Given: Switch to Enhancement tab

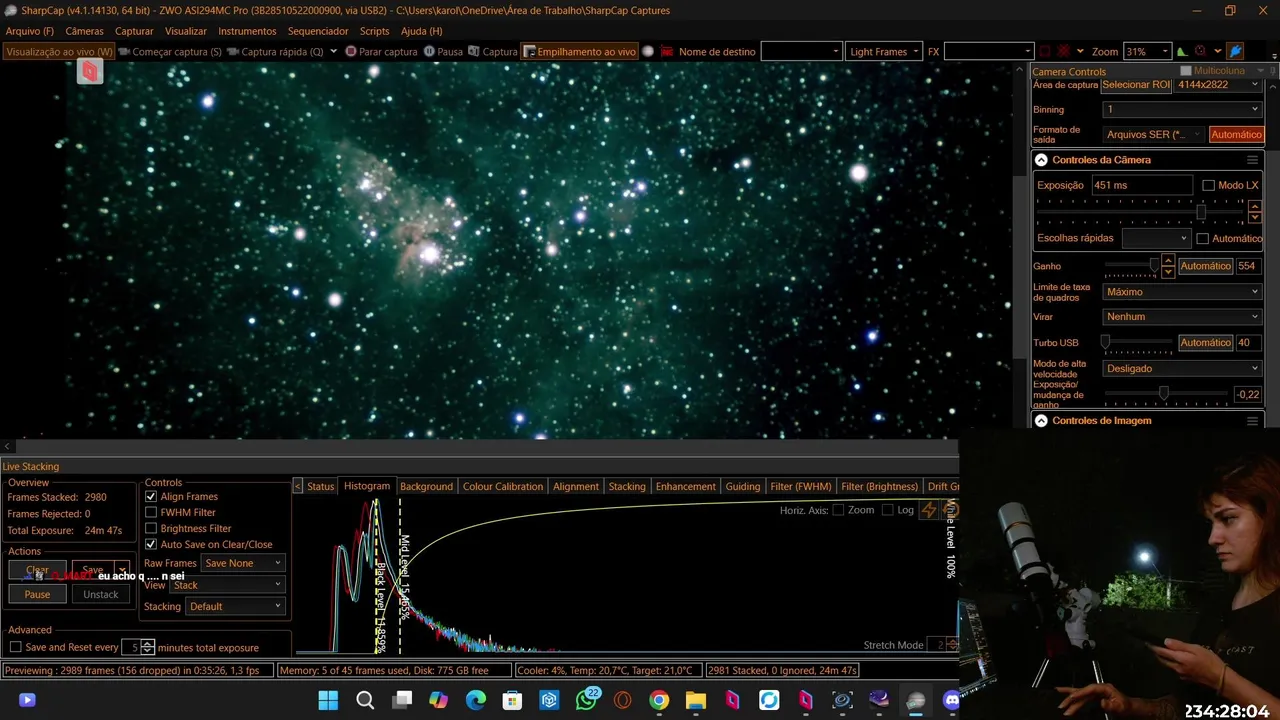Looking at the screenshot, I should pos(685,486).
